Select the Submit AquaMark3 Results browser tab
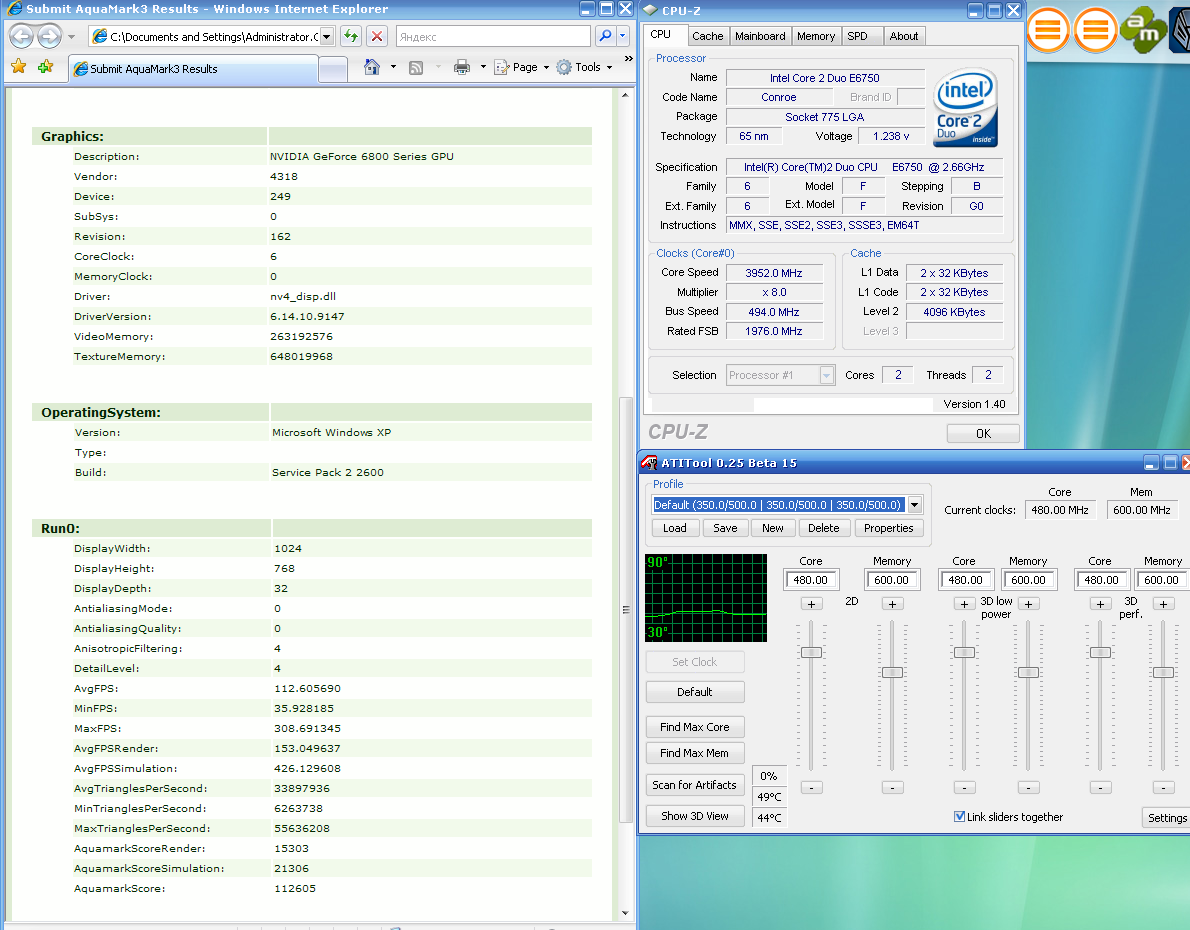 pos(193,68)
